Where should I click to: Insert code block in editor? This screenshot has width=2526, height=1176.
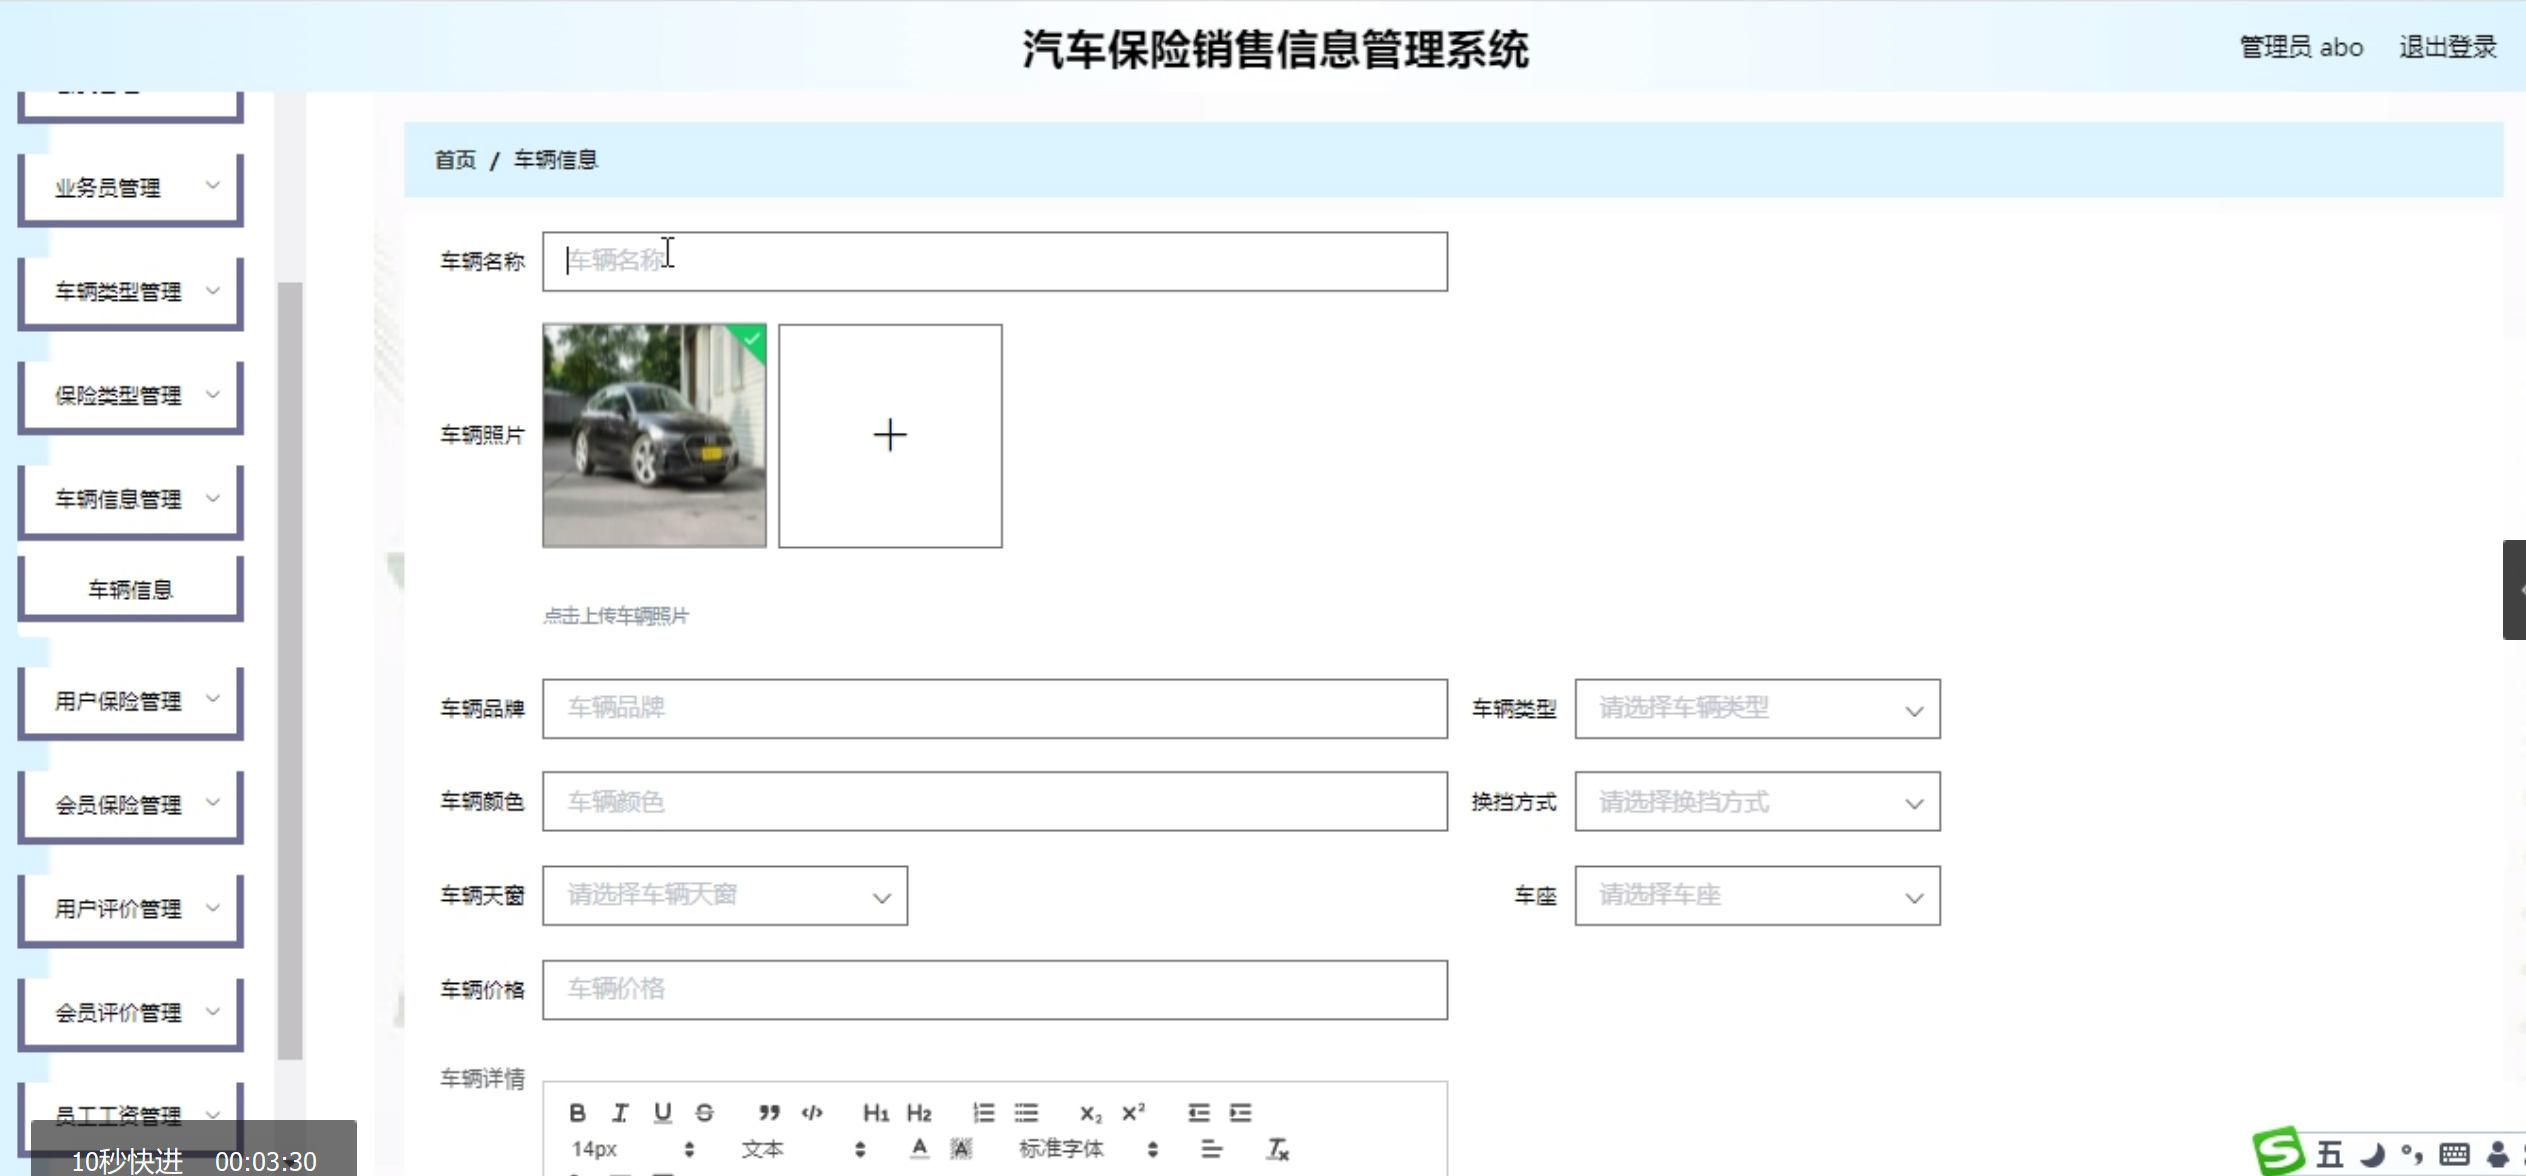click(812, 1113)
